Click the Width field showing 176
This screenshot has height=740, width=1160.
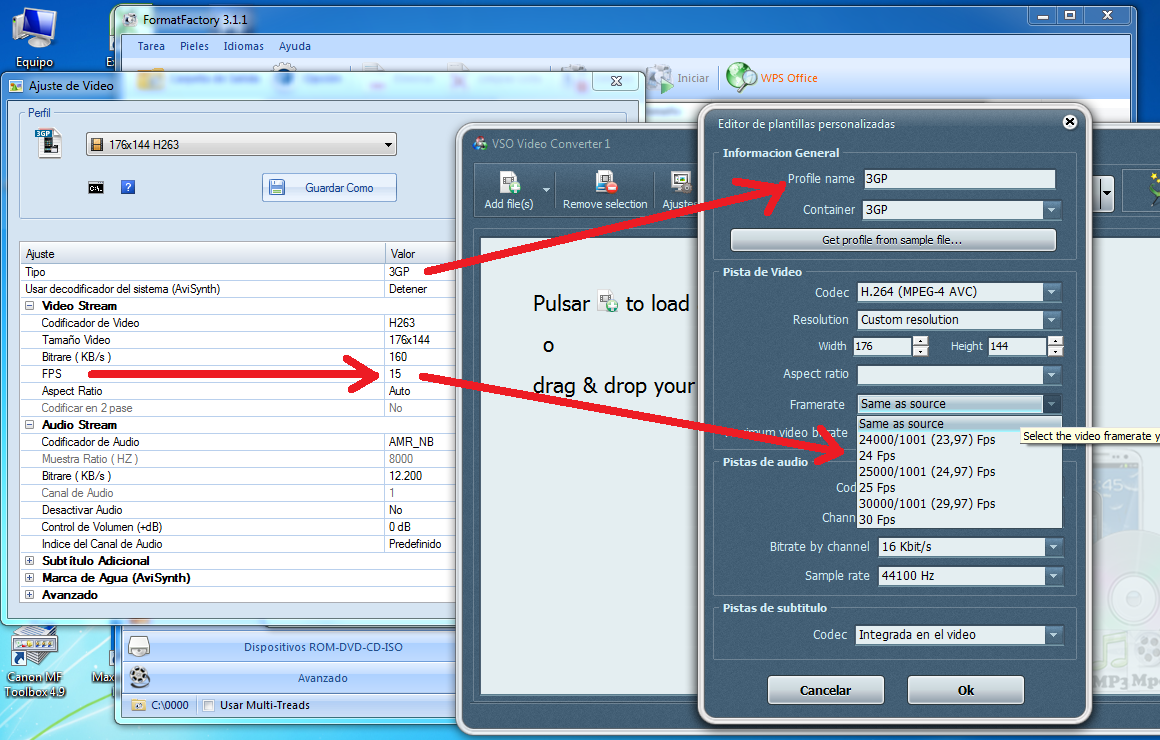click(883, 346)
